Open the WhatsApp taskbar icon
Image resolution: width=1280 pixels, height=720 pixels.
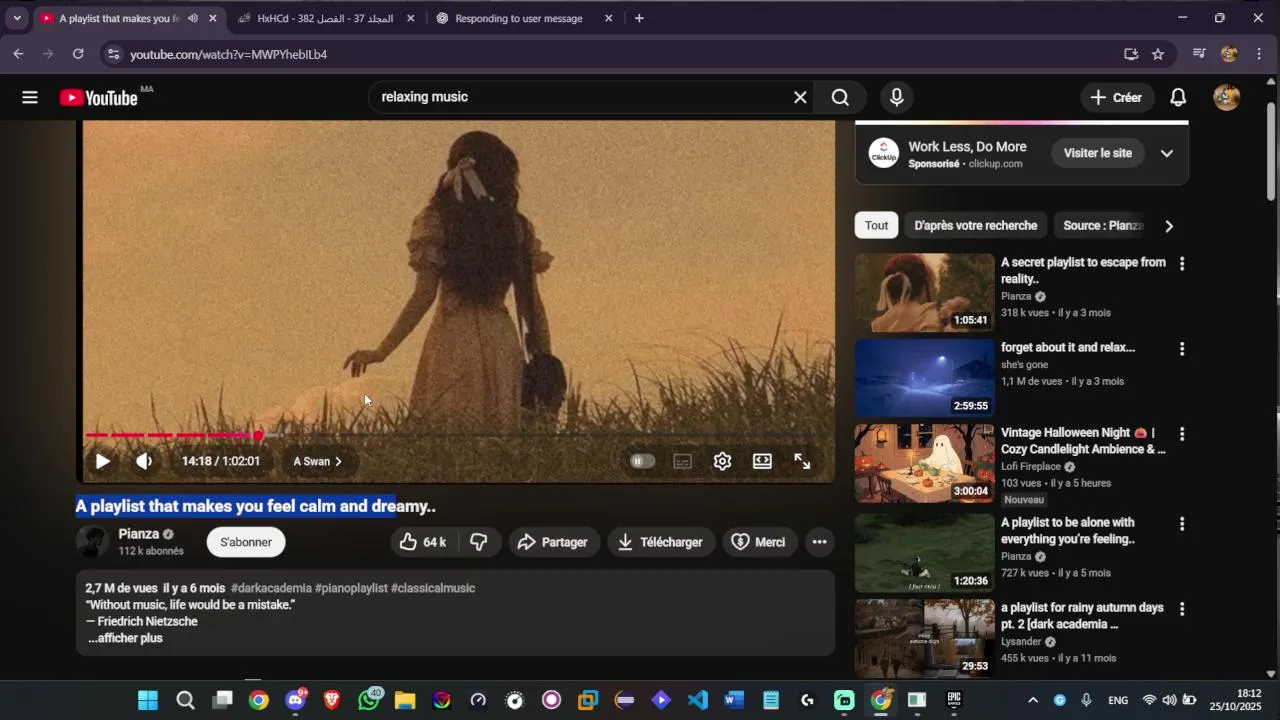[369, 700]
